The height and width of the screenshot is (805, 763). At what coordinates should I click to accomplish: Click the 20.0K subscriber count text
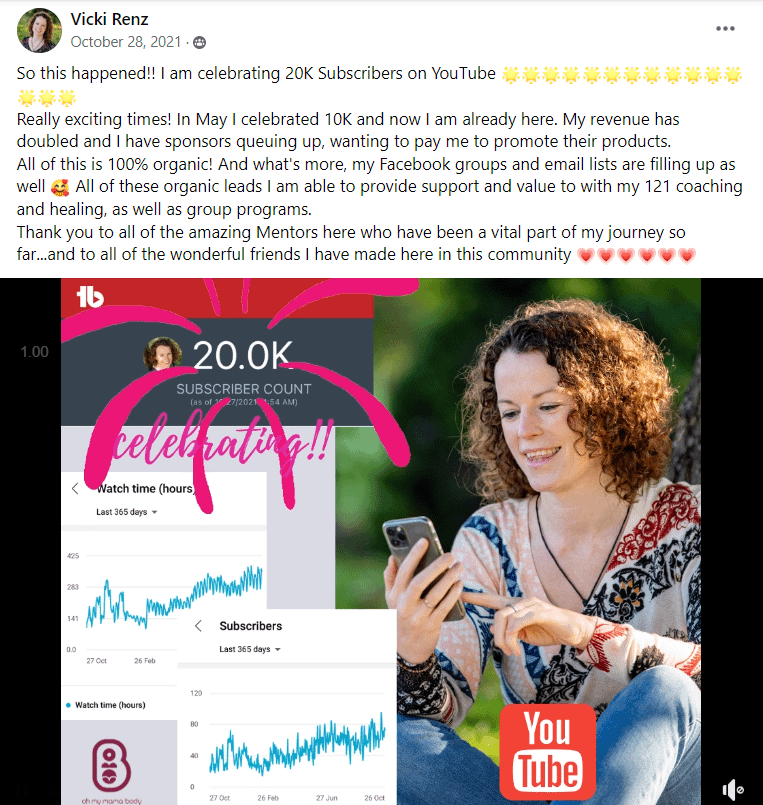tap(242, 355)
